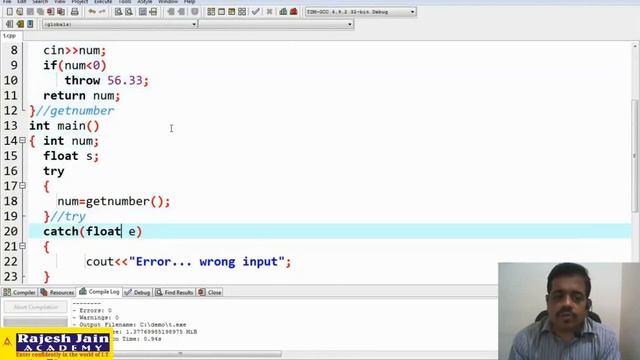Click the Save All toolbar icon
640x360 pixels.
click(40, 12)
